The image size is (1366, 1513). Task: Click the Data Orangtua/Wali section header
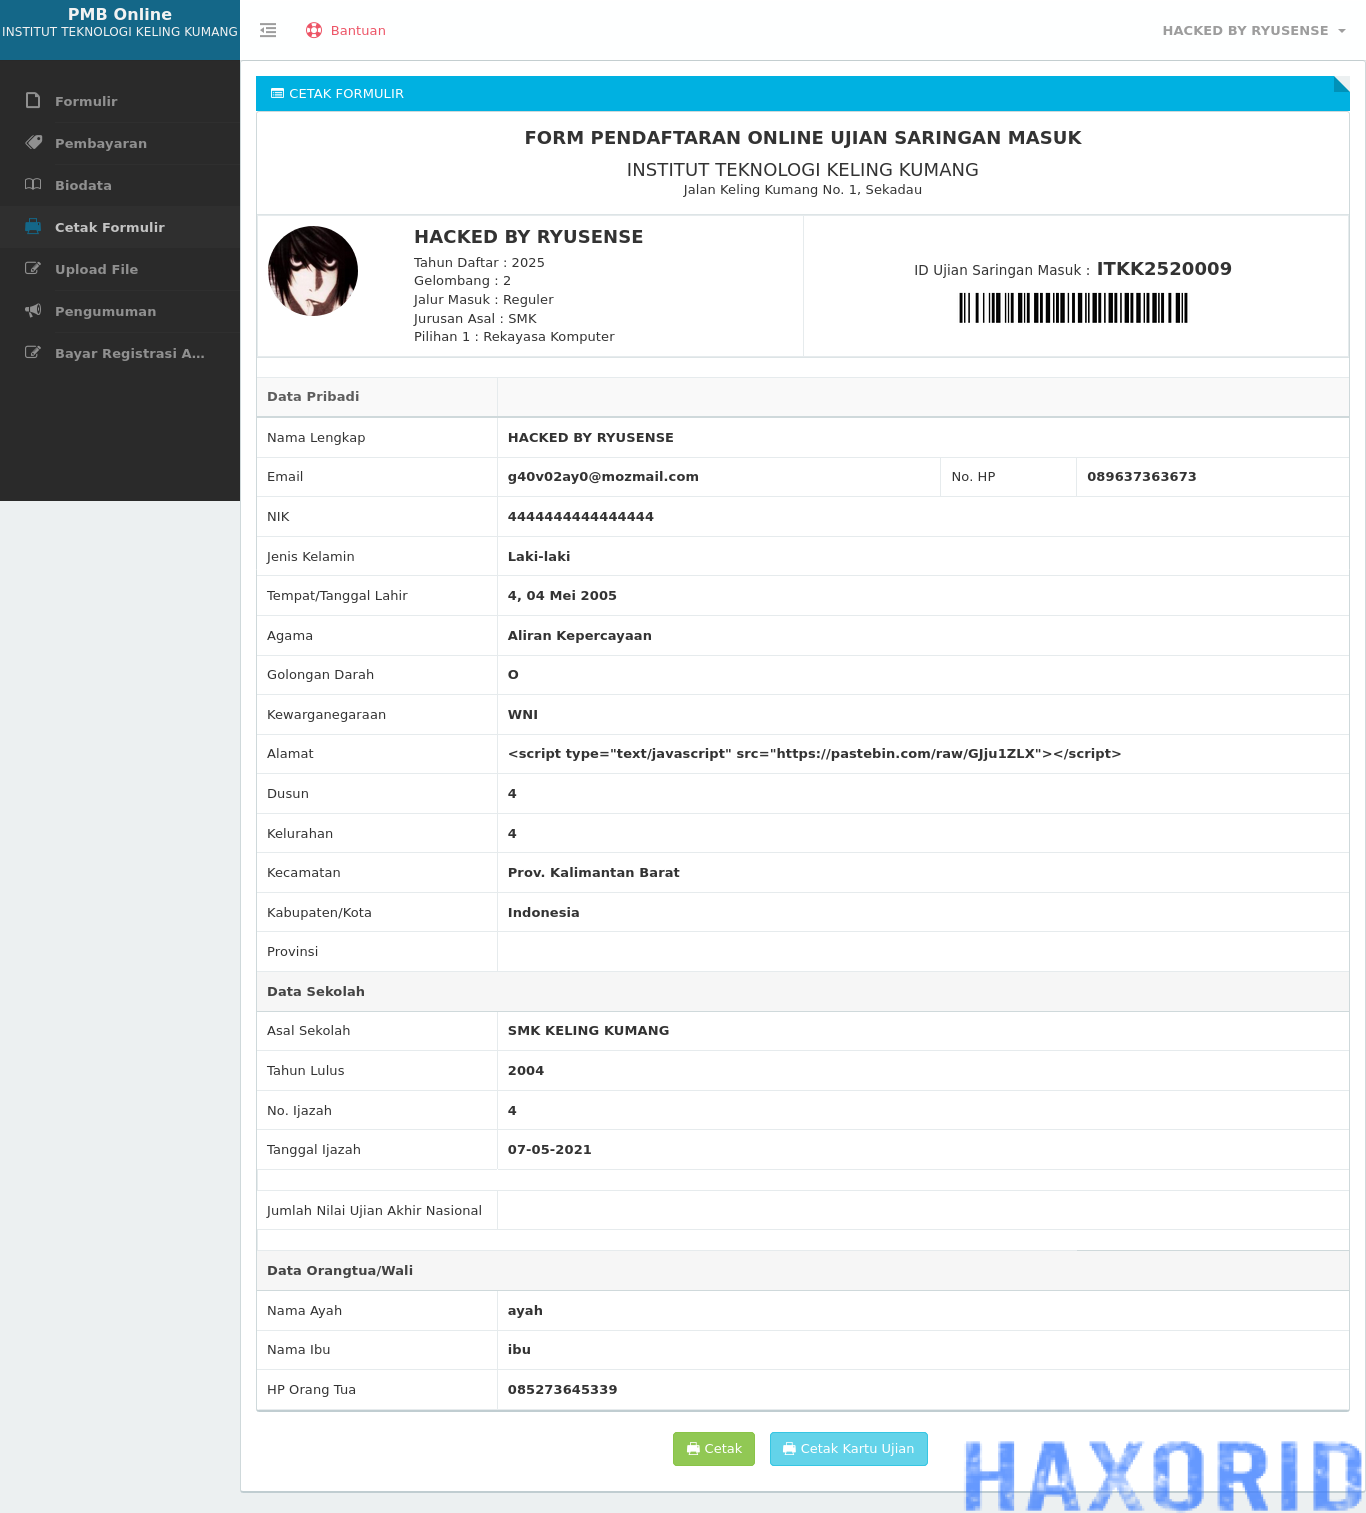340,1271
